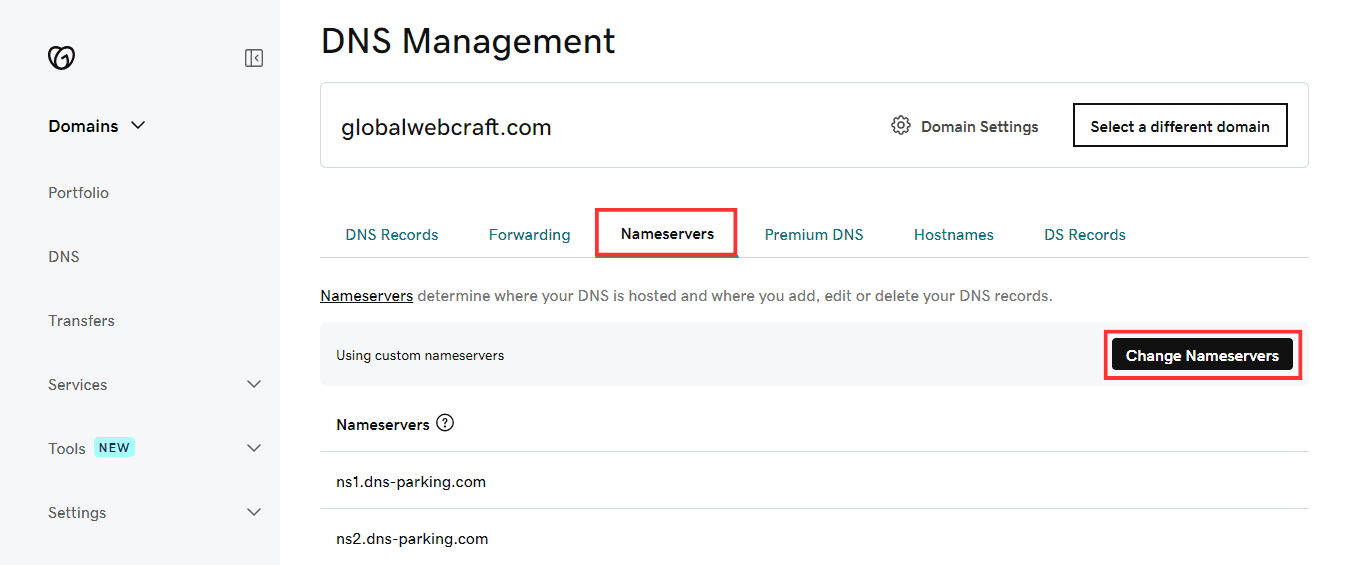Follow the underlined Nameservers link

[x=366, y=296]
